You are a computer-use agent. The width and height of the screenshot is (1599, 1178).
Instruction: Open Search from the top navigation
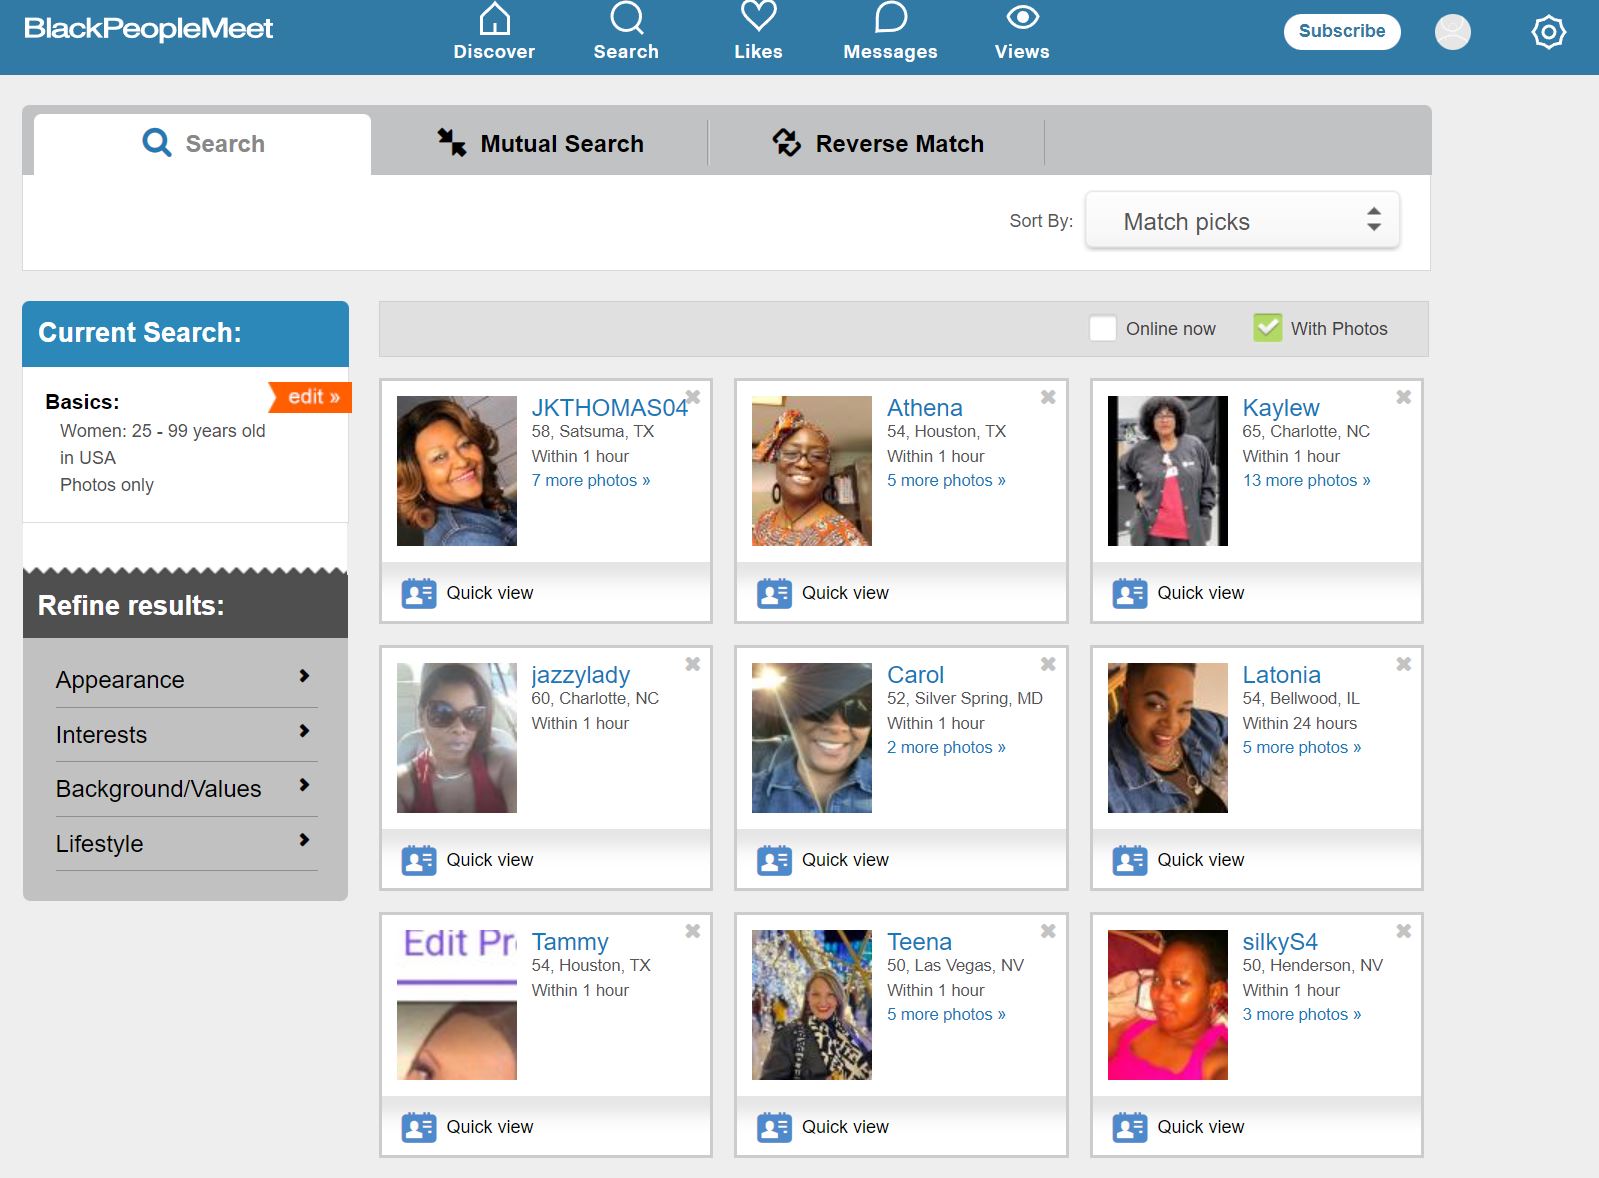pos(626,32)
